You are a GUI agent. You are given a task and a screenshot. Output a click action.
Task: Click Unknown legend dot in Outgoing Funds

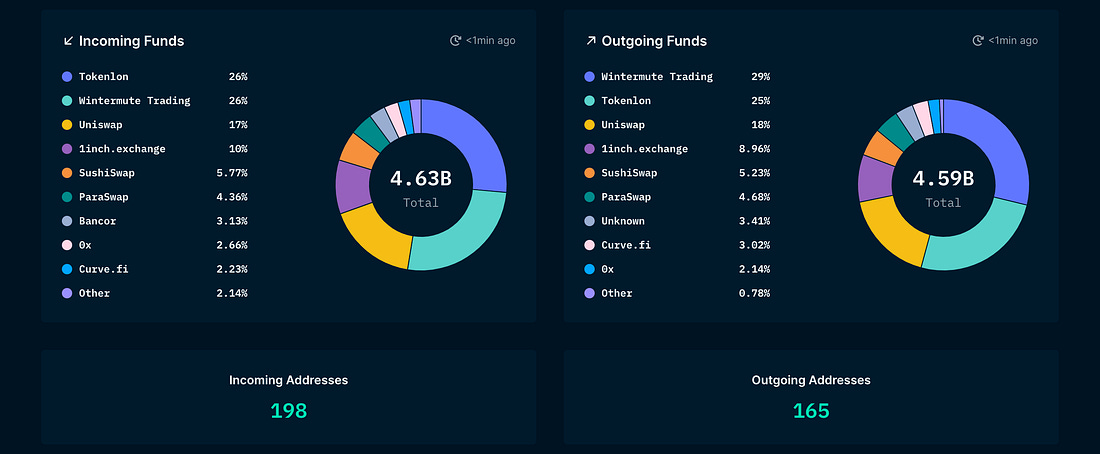tap(590, 221)
